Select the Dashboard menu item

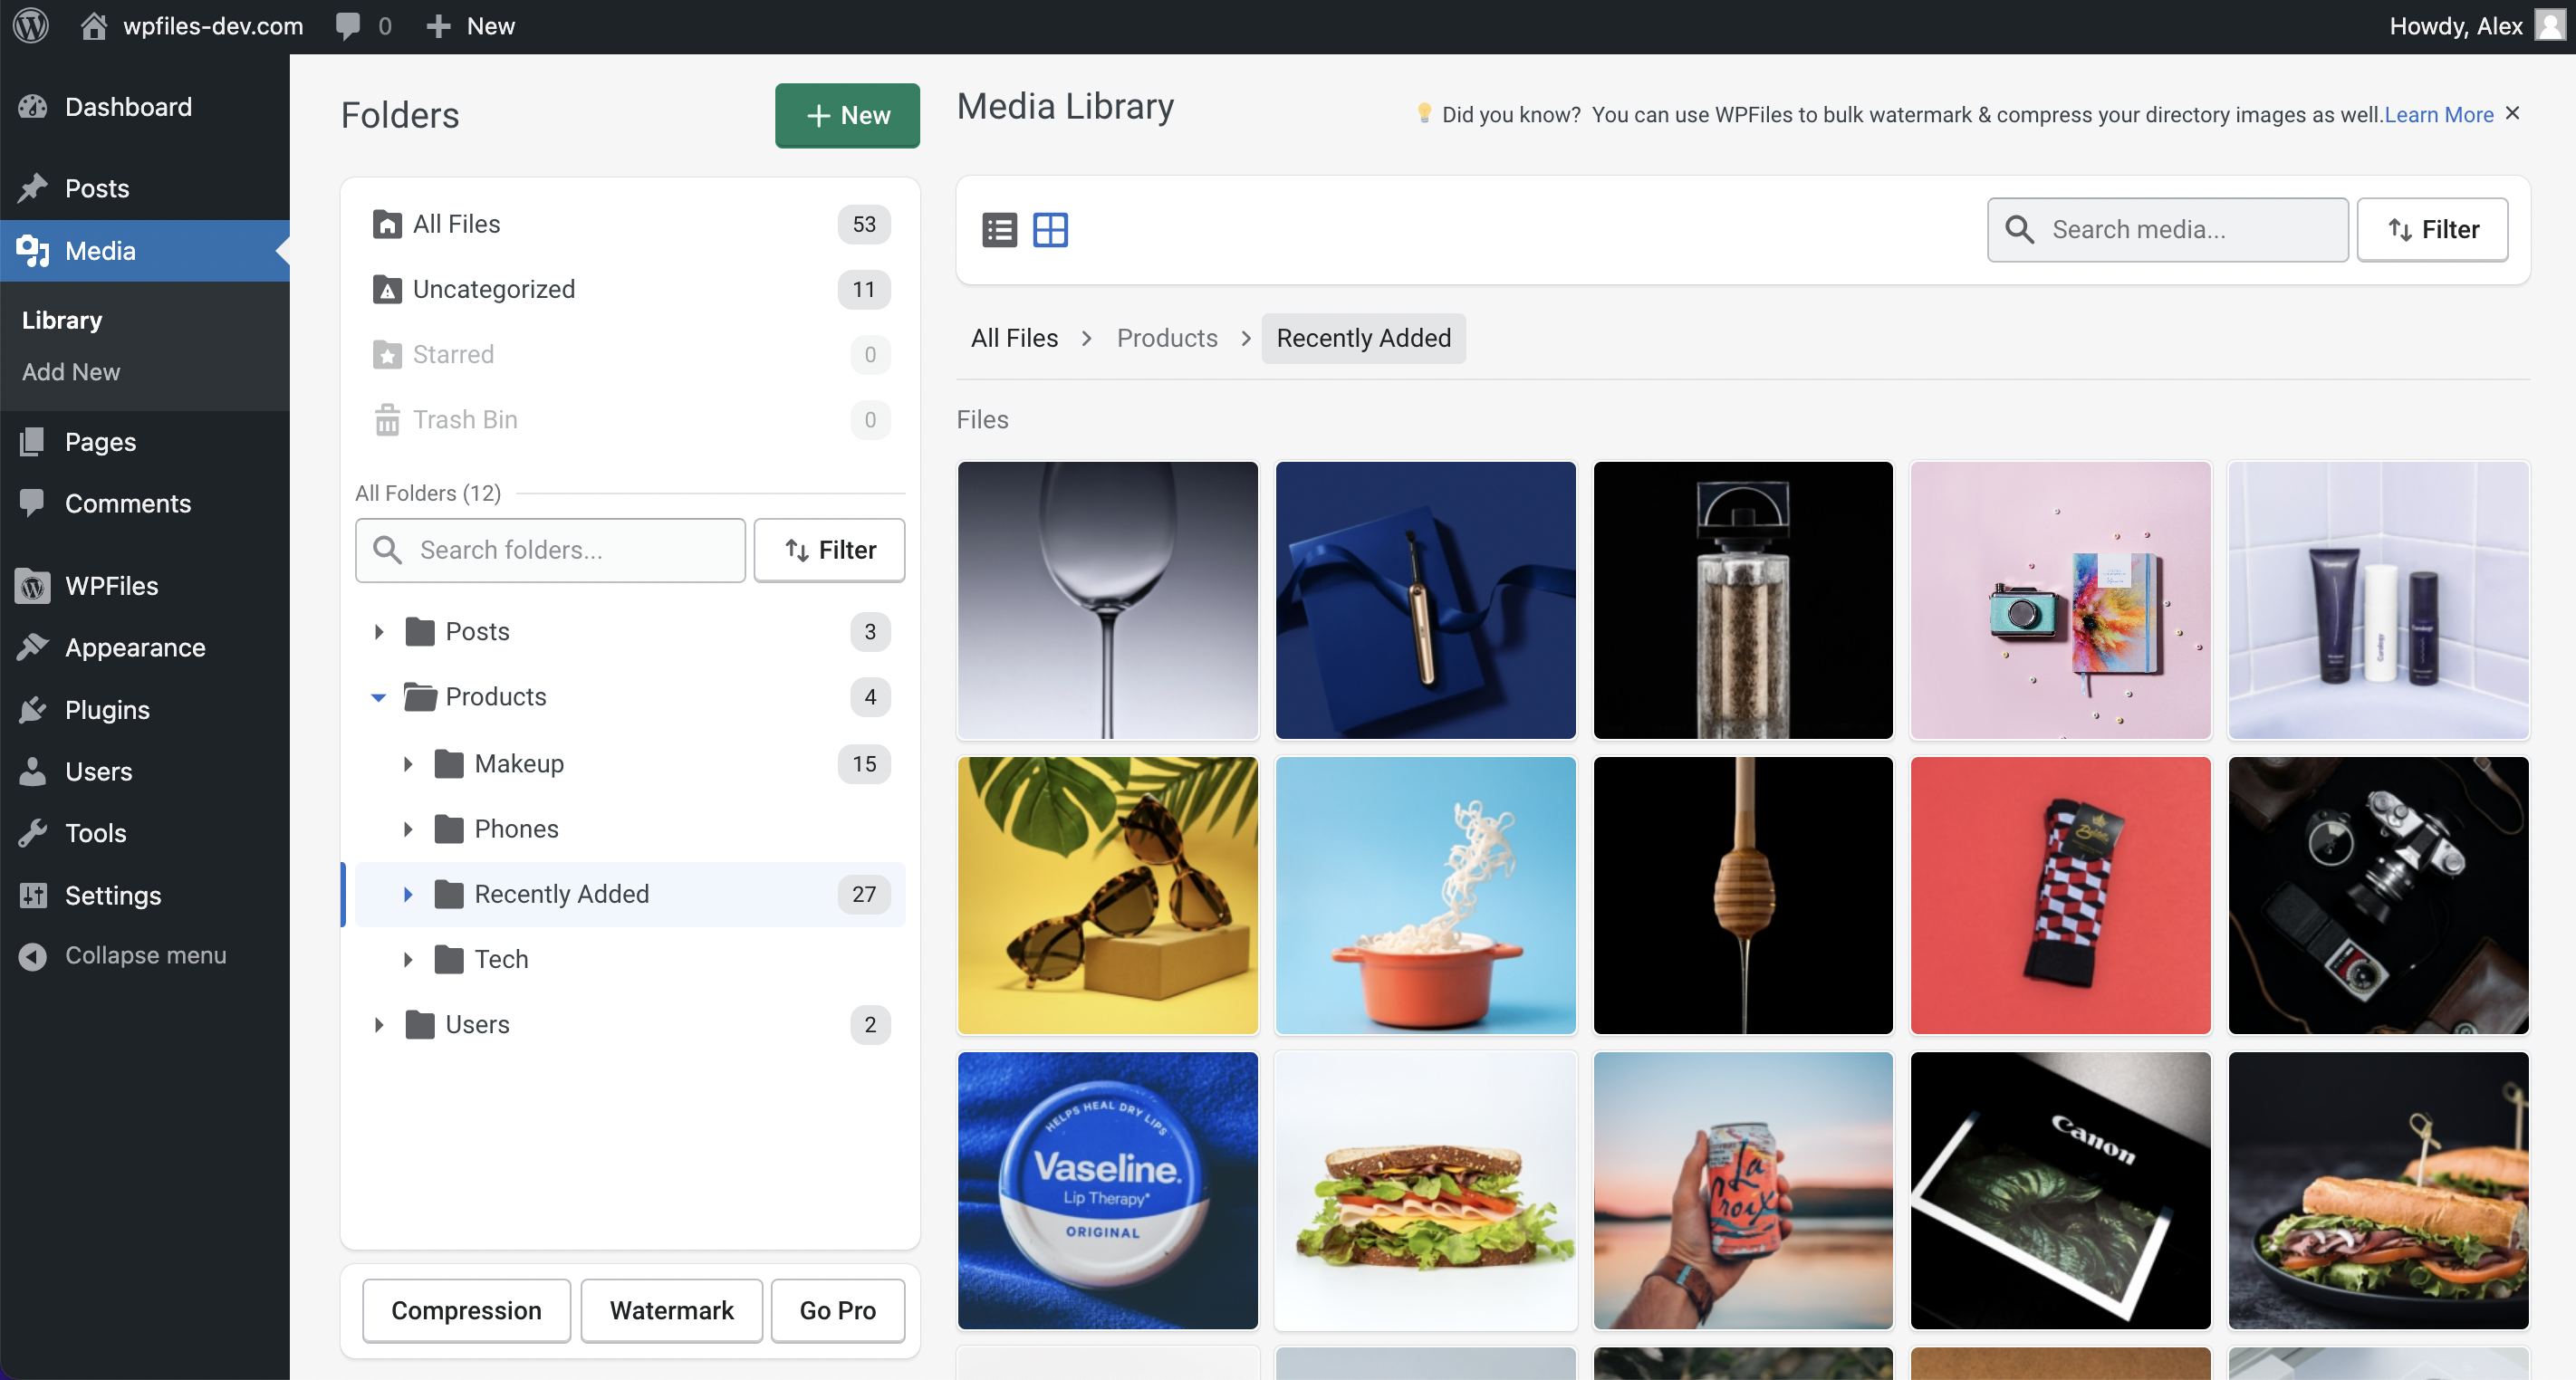126,108
